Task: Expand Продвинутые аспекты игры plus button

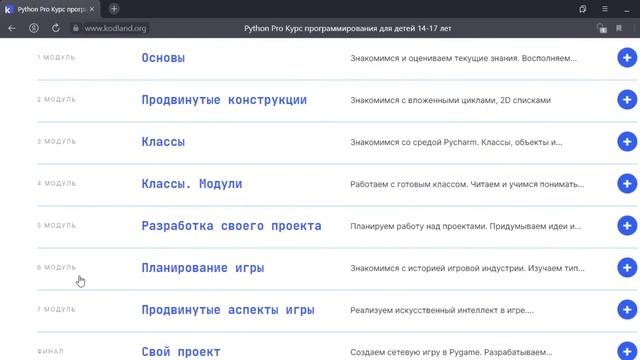Action: click(x=627, y=309)
